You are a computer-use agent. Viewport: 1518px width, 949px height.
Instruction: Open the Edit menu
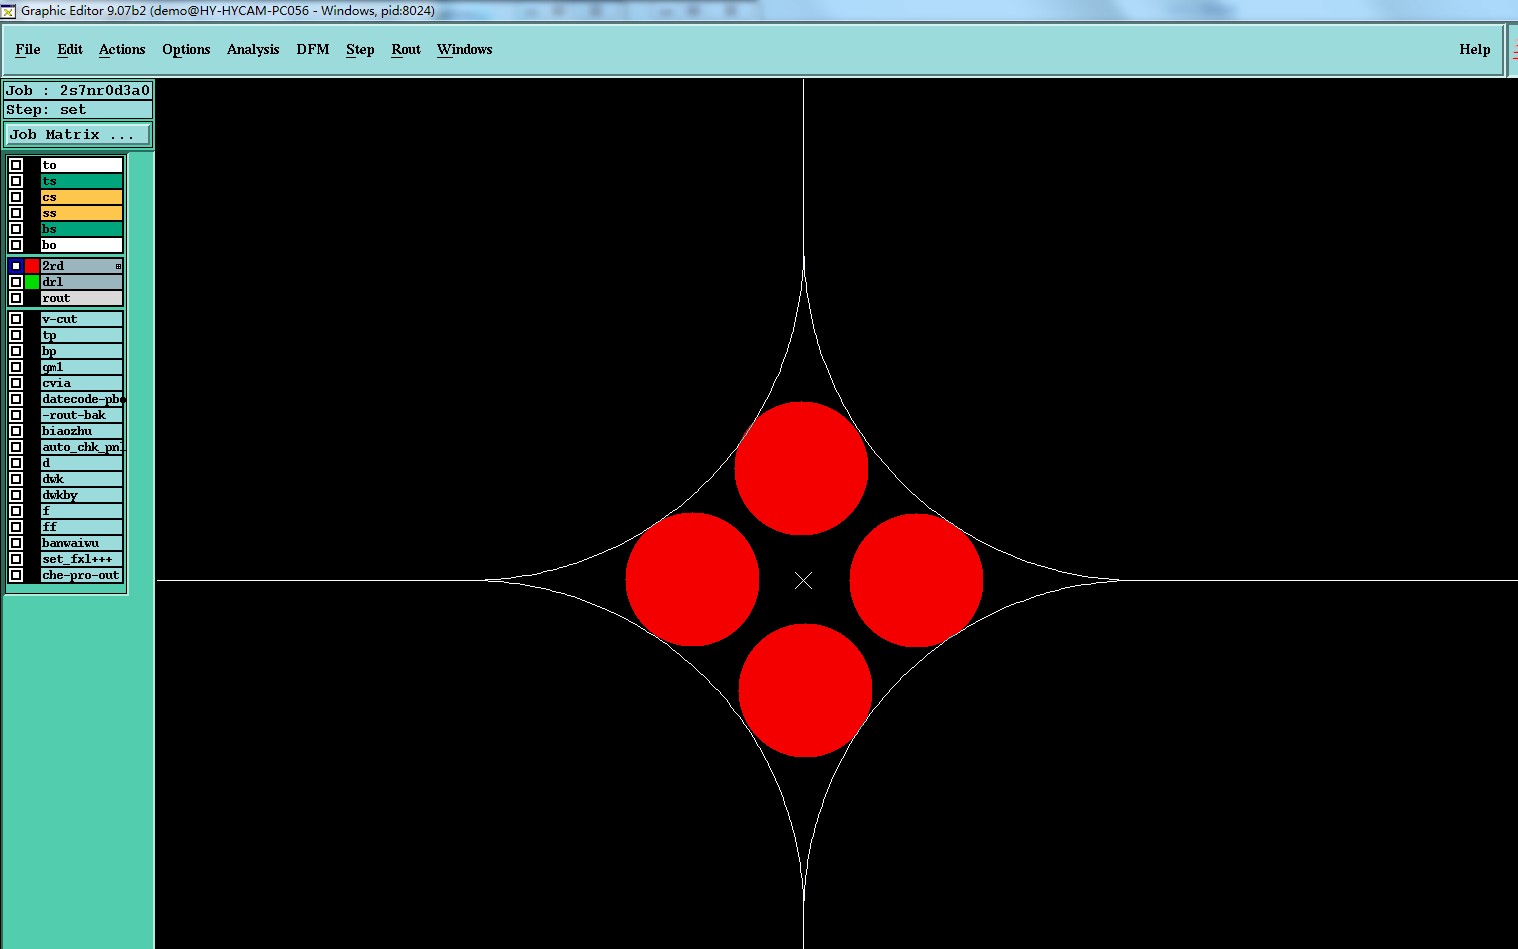tap(70, 49)
